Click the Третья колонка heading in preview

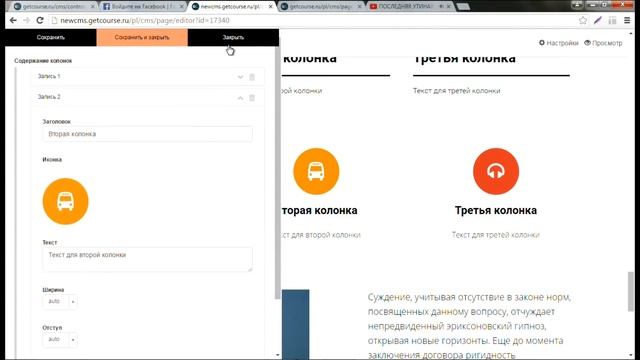(x=496, y=211)
